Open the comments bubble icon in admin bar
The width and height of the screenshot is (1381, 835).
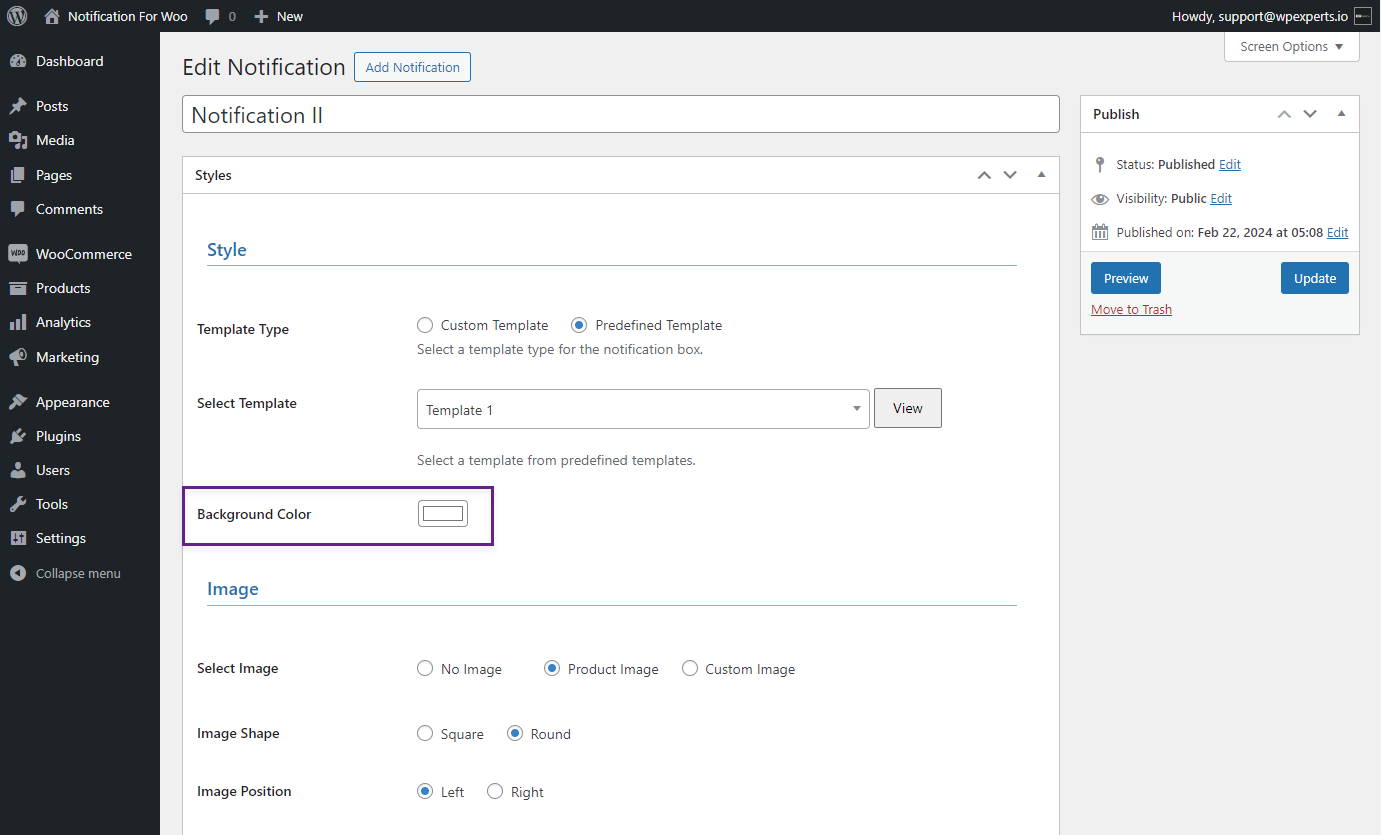point(212,17)
